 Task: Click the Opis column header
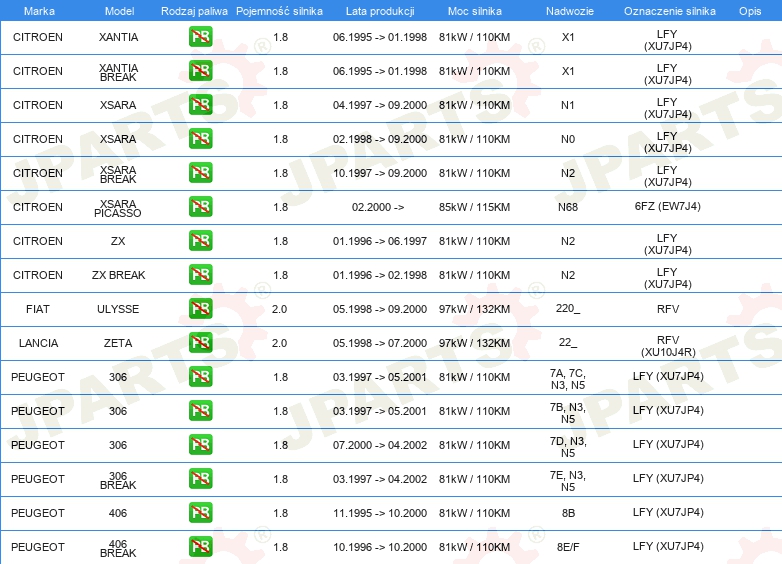(x=750, y=11)
